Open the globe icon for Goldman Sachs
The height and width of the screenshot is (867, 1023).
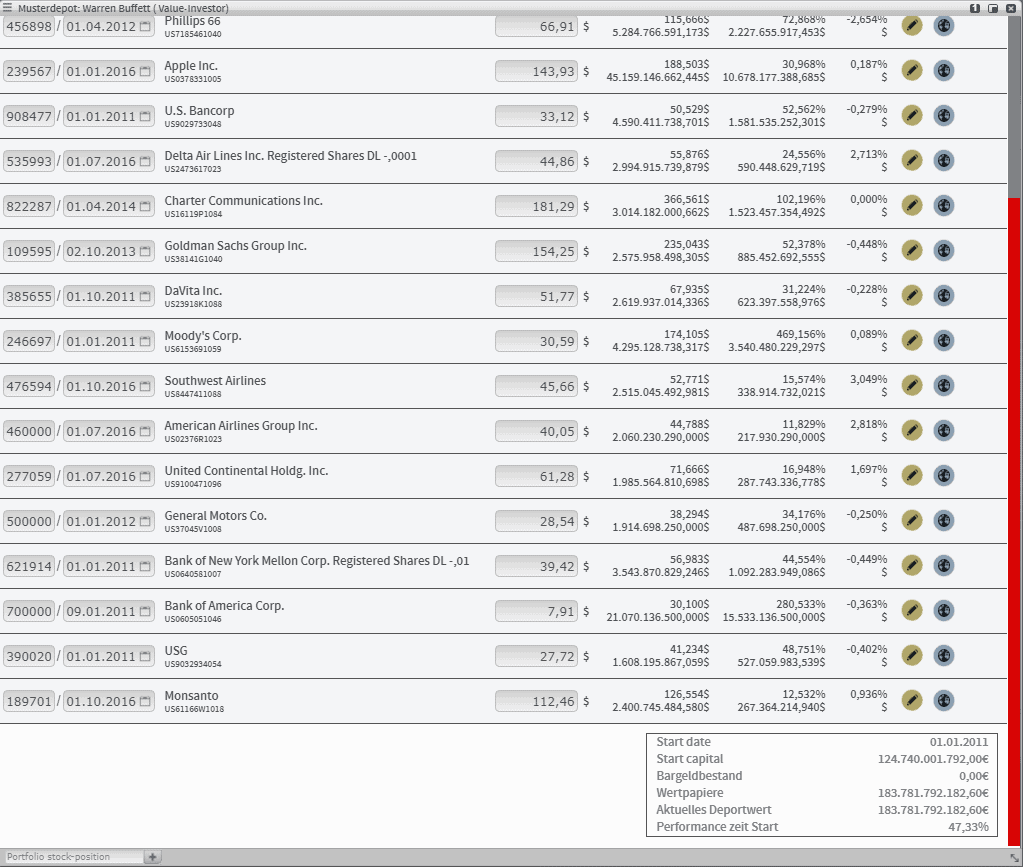(x=943, y=250)
